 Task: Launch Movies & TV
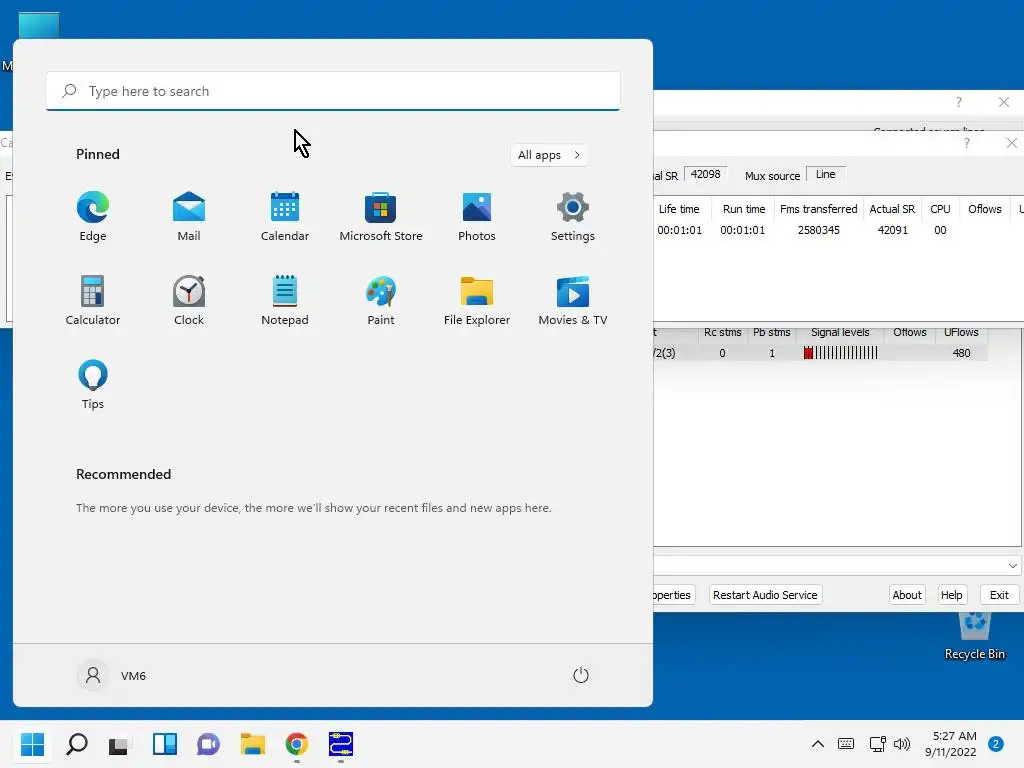coord(573,300)
